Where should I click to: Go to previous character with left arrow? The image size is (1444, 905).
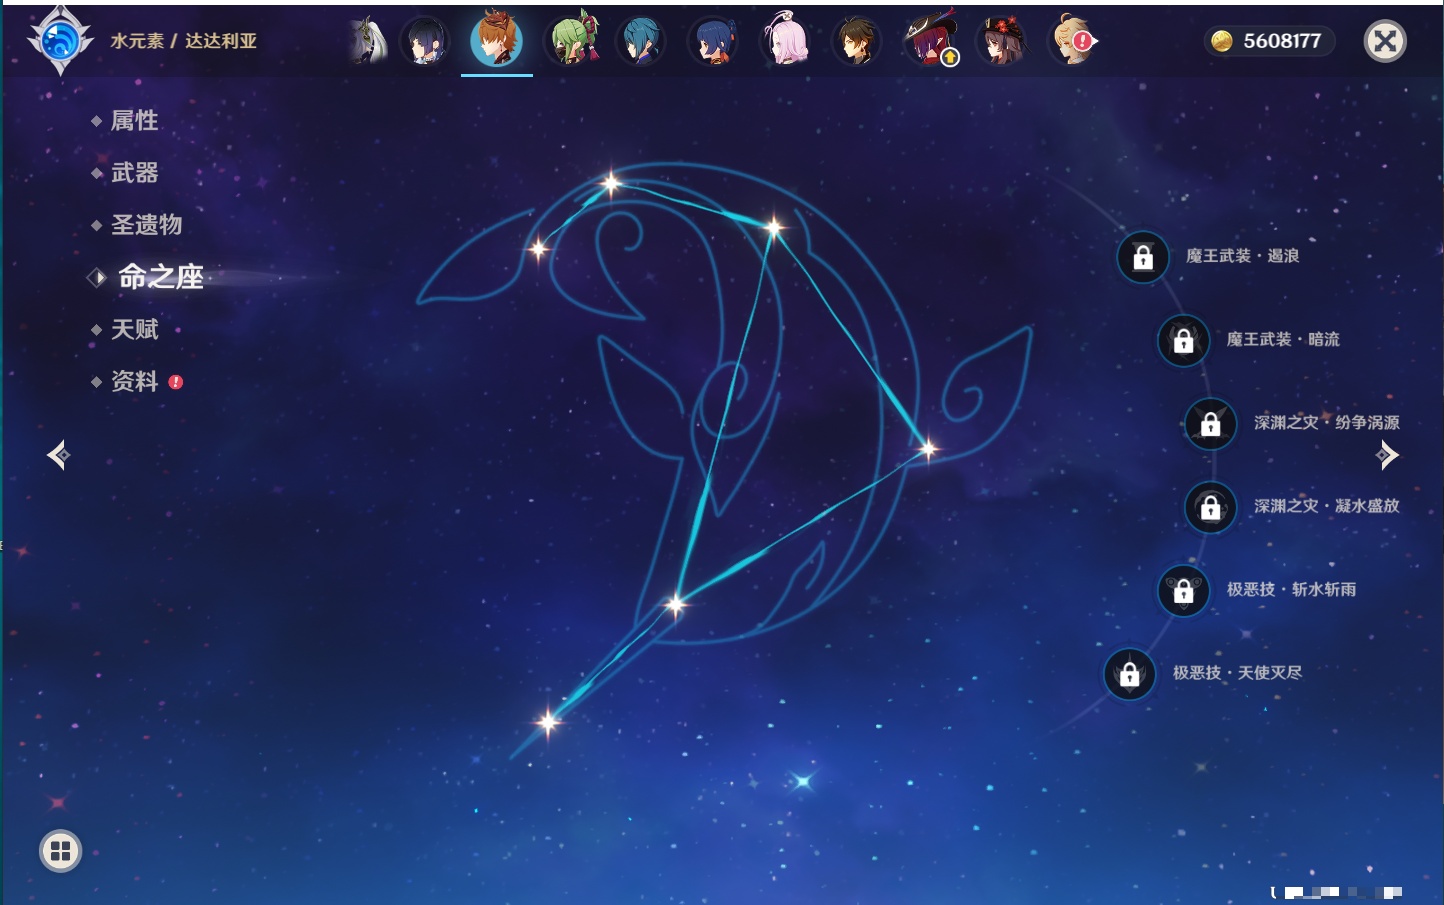click(x=58, y=455)
